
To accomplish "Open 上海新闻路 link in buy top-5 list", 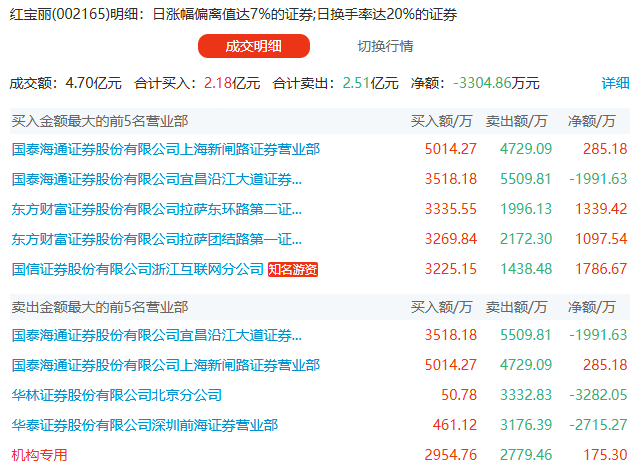I will (x=166, y=149).
